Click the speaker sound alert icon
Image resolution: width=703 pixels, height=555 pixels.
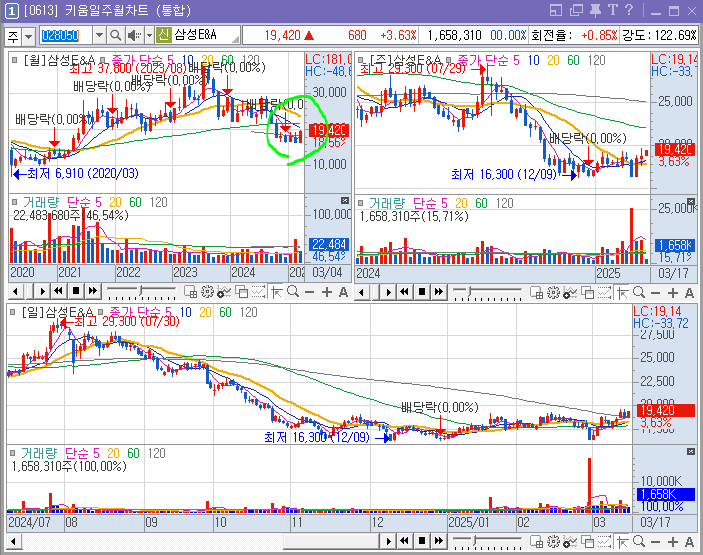point(133,35)
